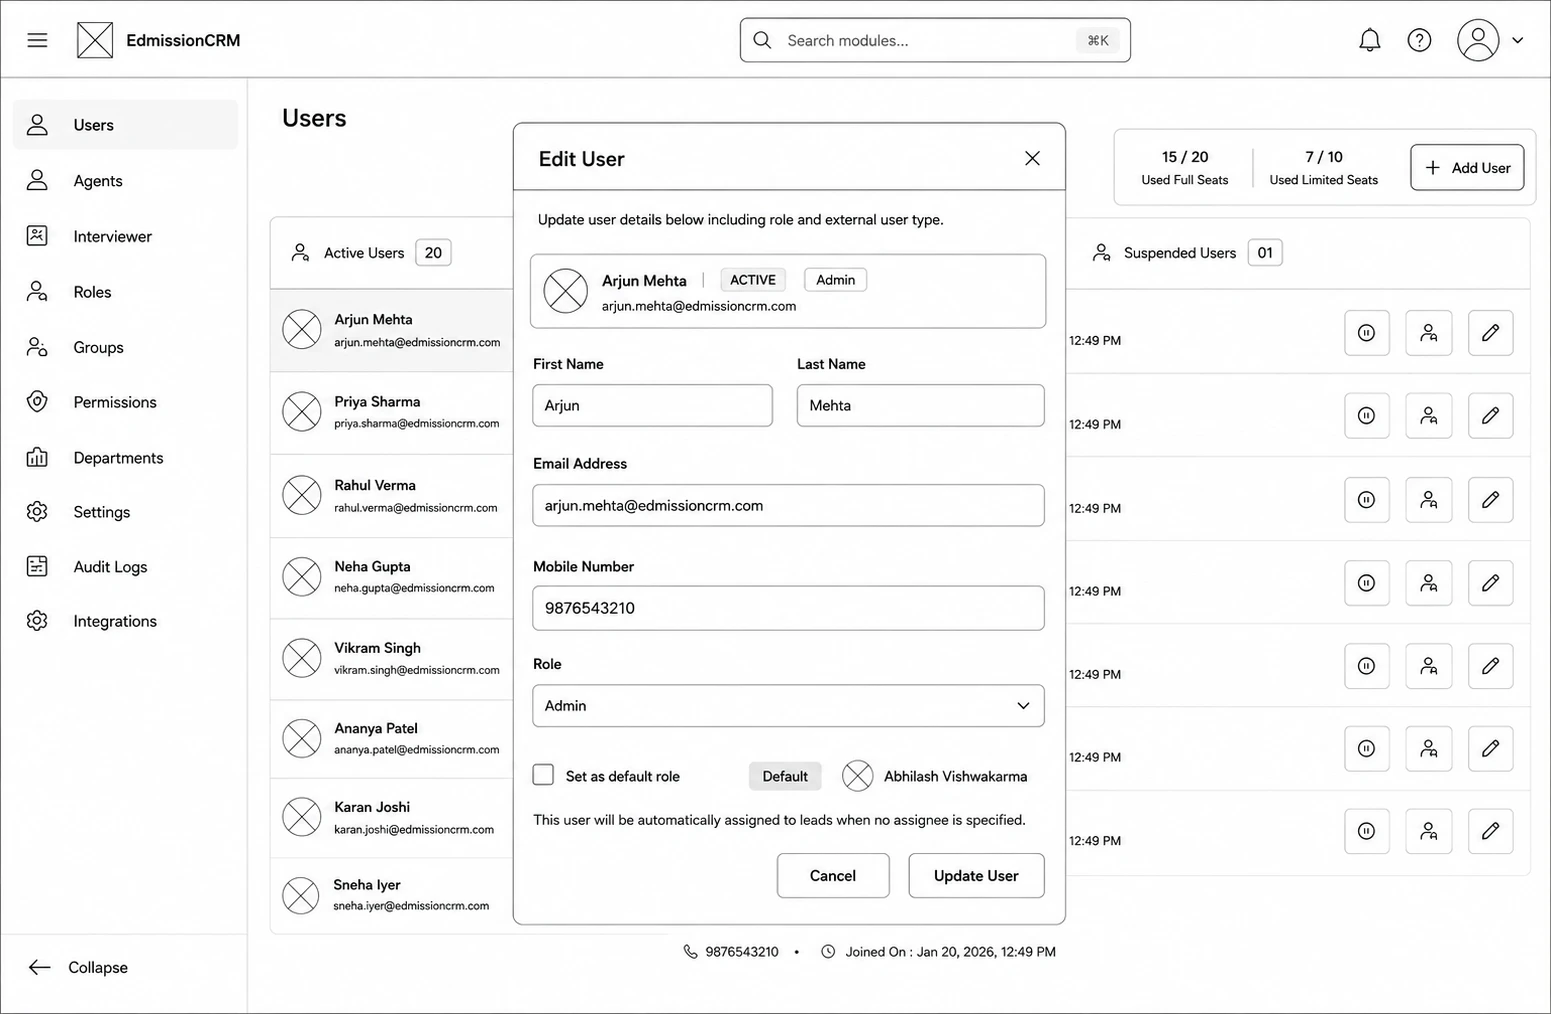Viewport: 1551px width, 1014px height.
Task: Click the Email Address input field
Action: click(x=788, y=505)
